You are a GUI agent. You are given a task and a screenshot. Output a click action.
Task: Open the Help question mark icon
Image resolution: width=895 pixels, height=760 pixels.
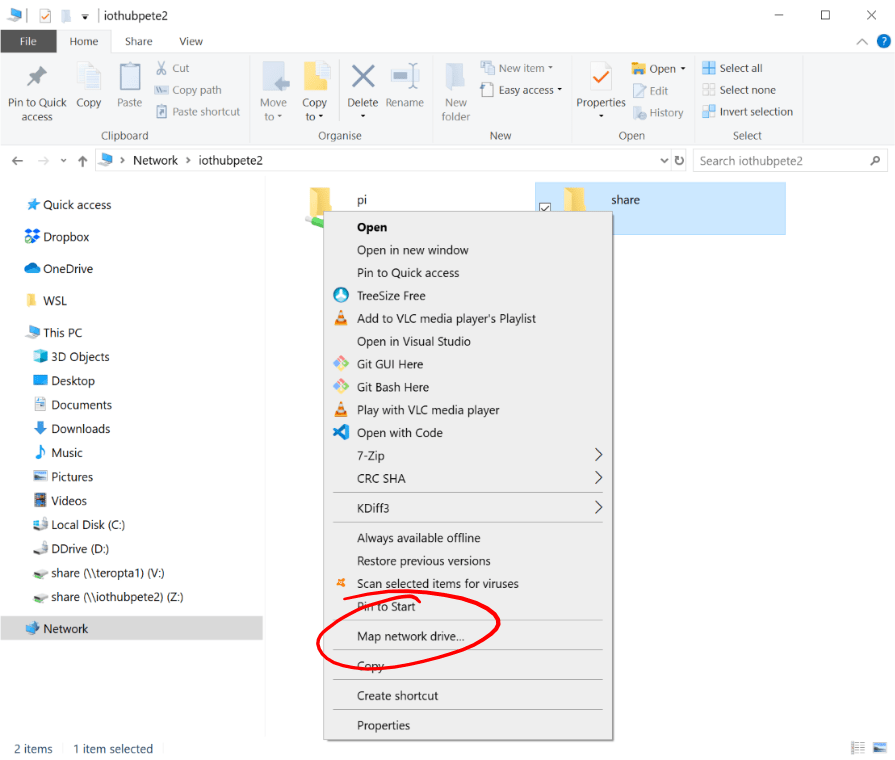884,41
